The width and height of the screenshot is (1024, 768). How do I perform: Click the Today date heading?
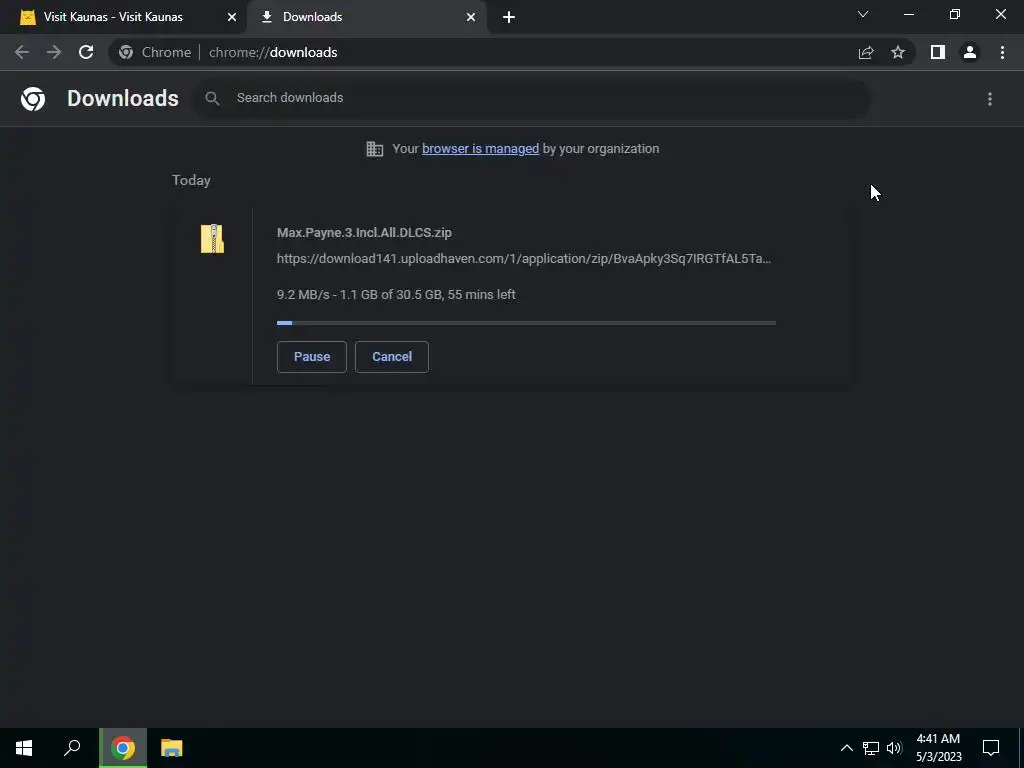191,180
